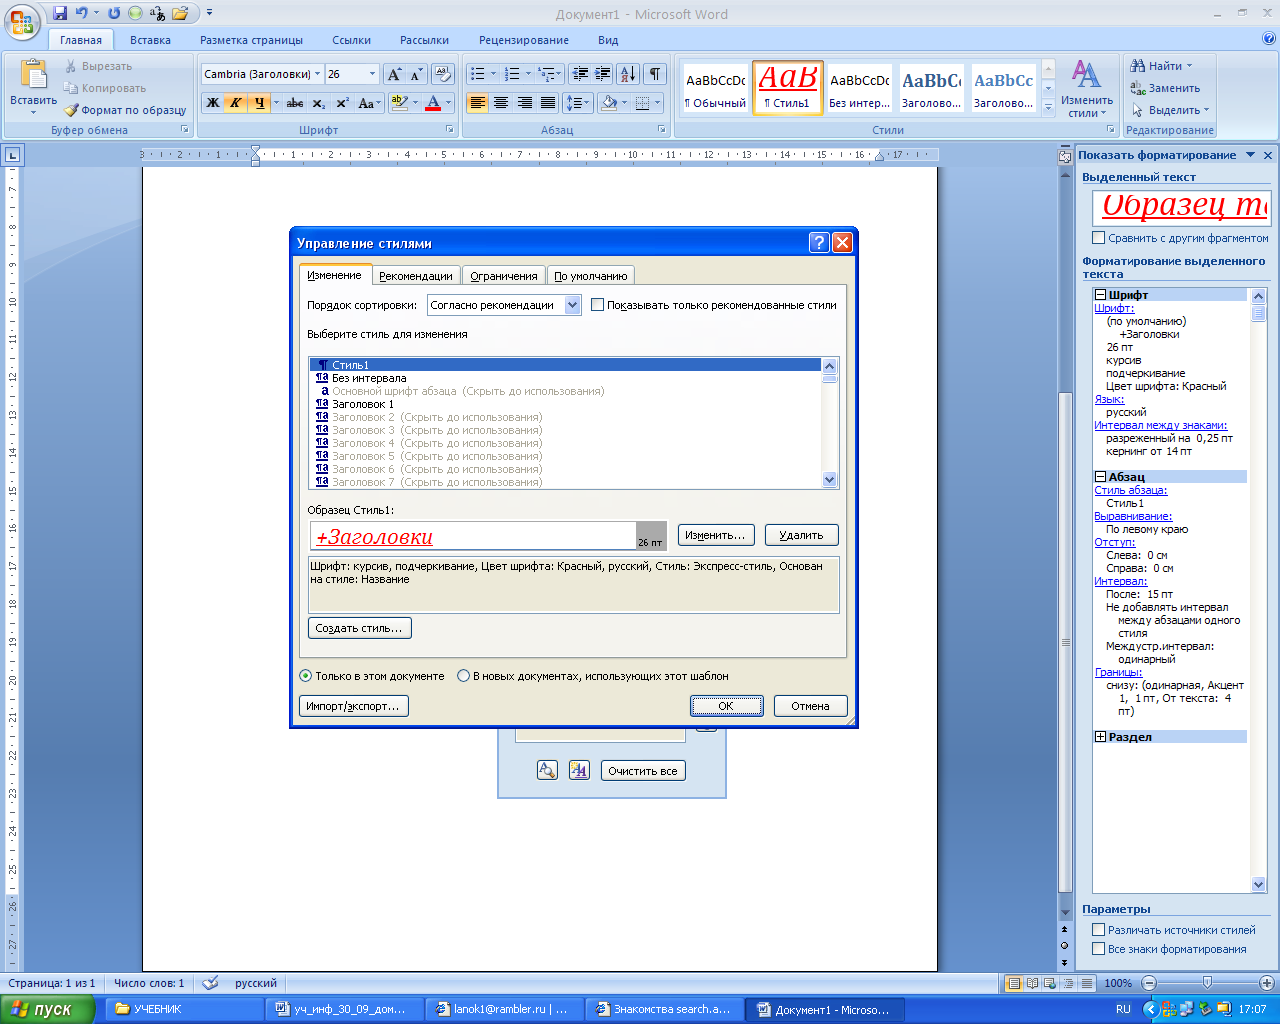This screenshot has width=1280, height=1024.
Task: Click Очистить все button
Action: coord(643,771)
